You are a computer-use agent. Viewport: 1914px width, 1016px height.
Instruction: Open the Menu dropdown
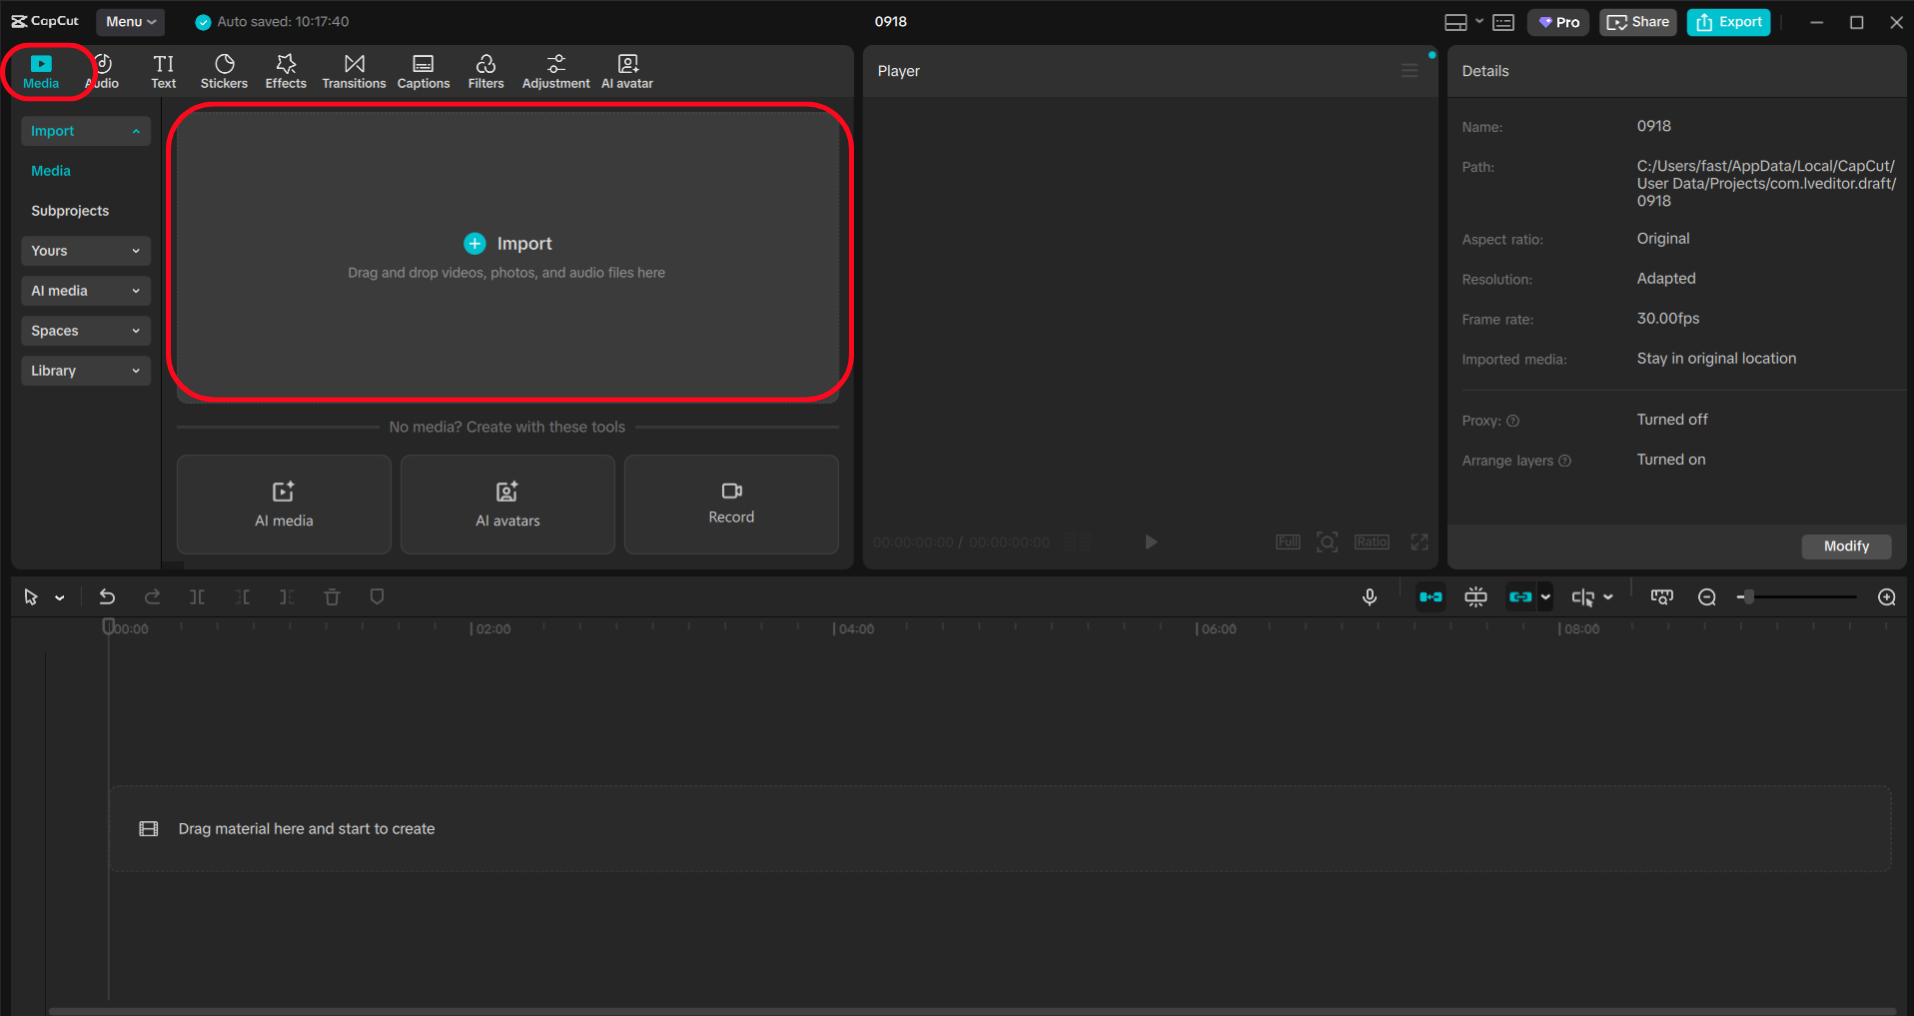130,21
